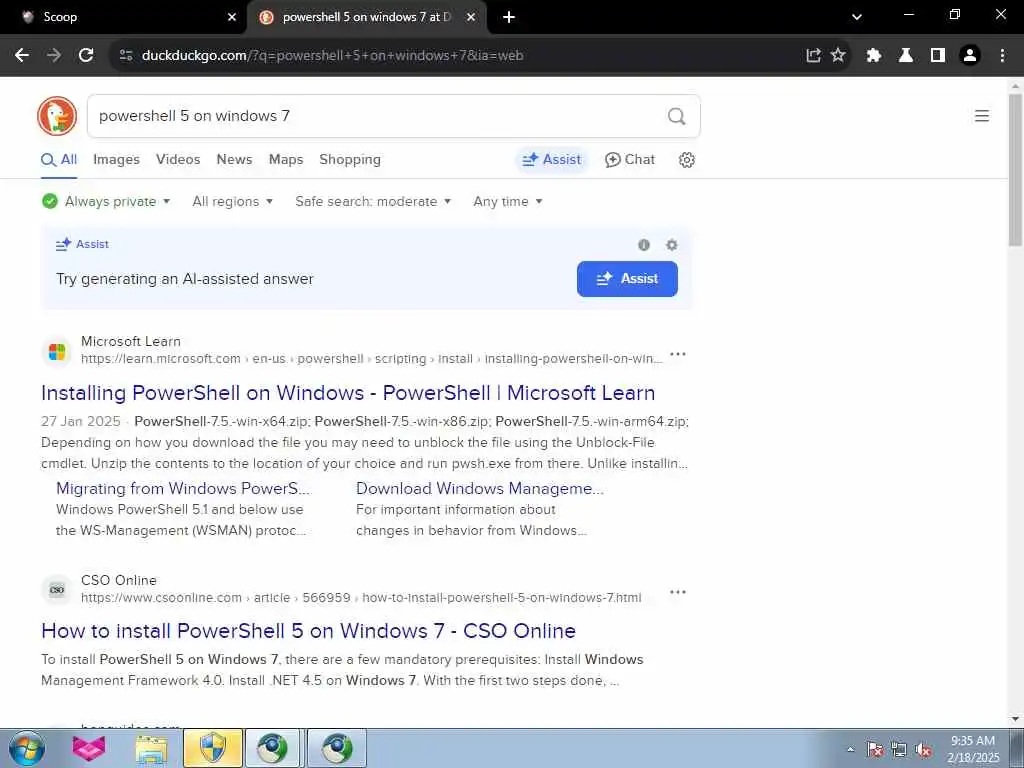The width and height of the screenshot is (1024, 768).
Task: Click the learn.microsoft.com result URL
Action: click(372, 359)
